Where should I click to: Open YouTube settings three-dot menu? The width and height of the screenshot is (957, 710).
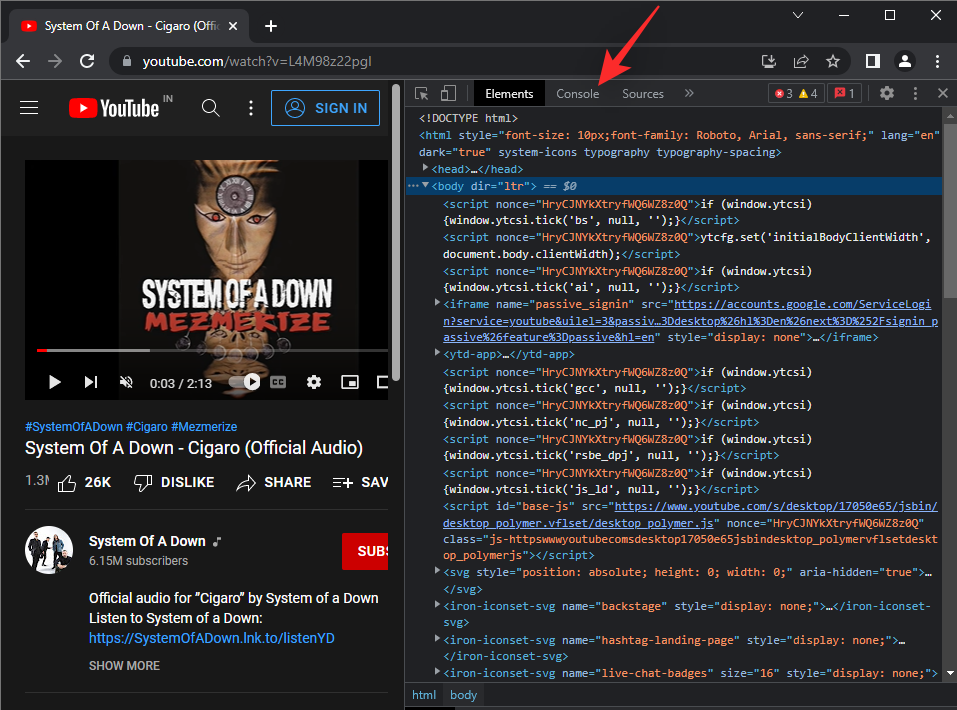click(x=251, y=108)
